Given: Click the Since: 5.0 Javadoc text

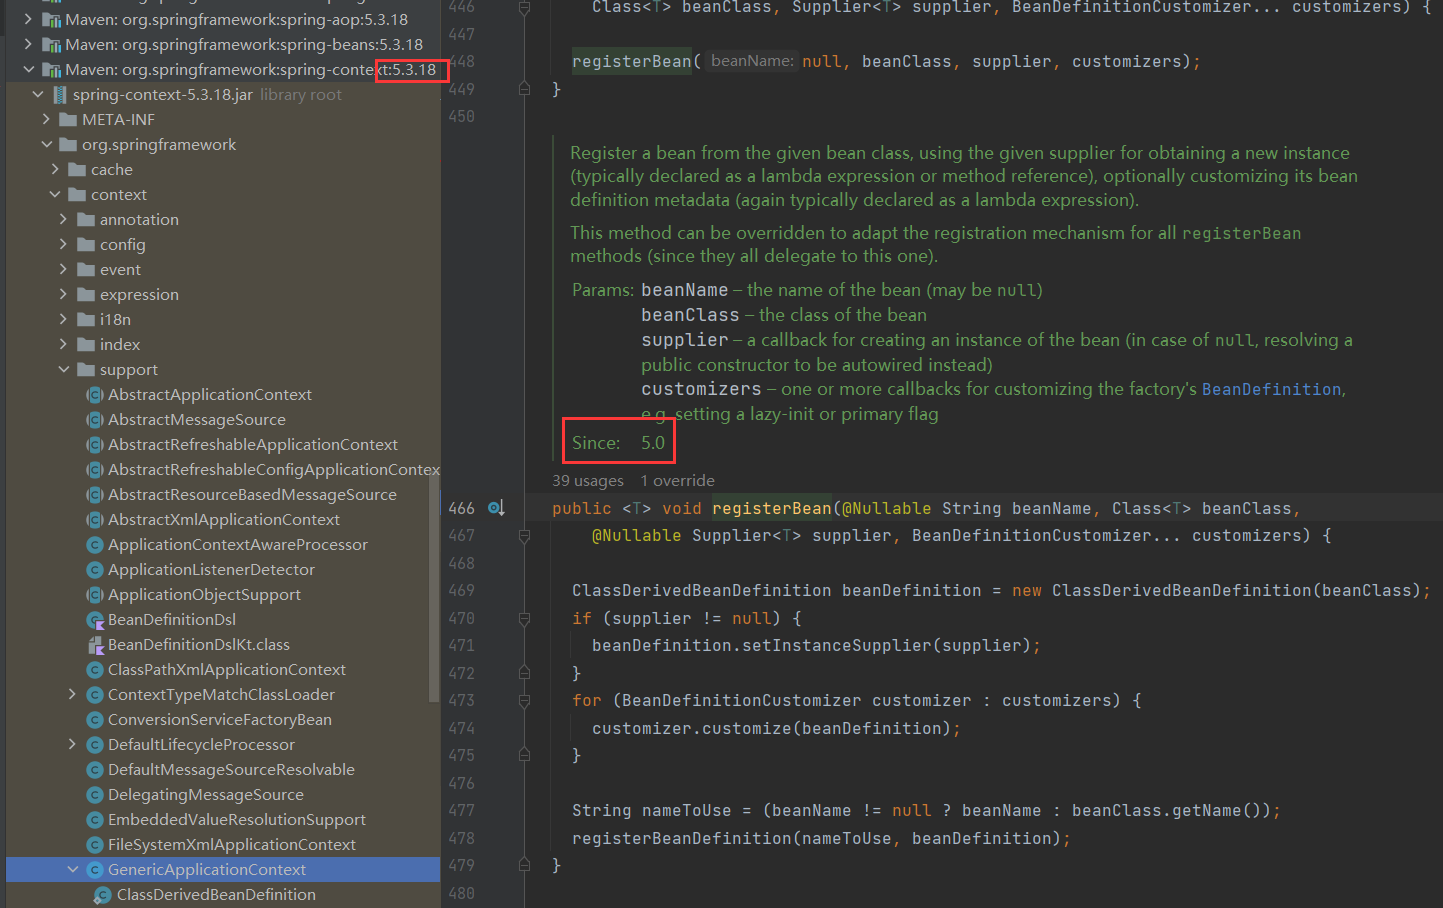Looking at the screenshot, I should tap(618, 442).
